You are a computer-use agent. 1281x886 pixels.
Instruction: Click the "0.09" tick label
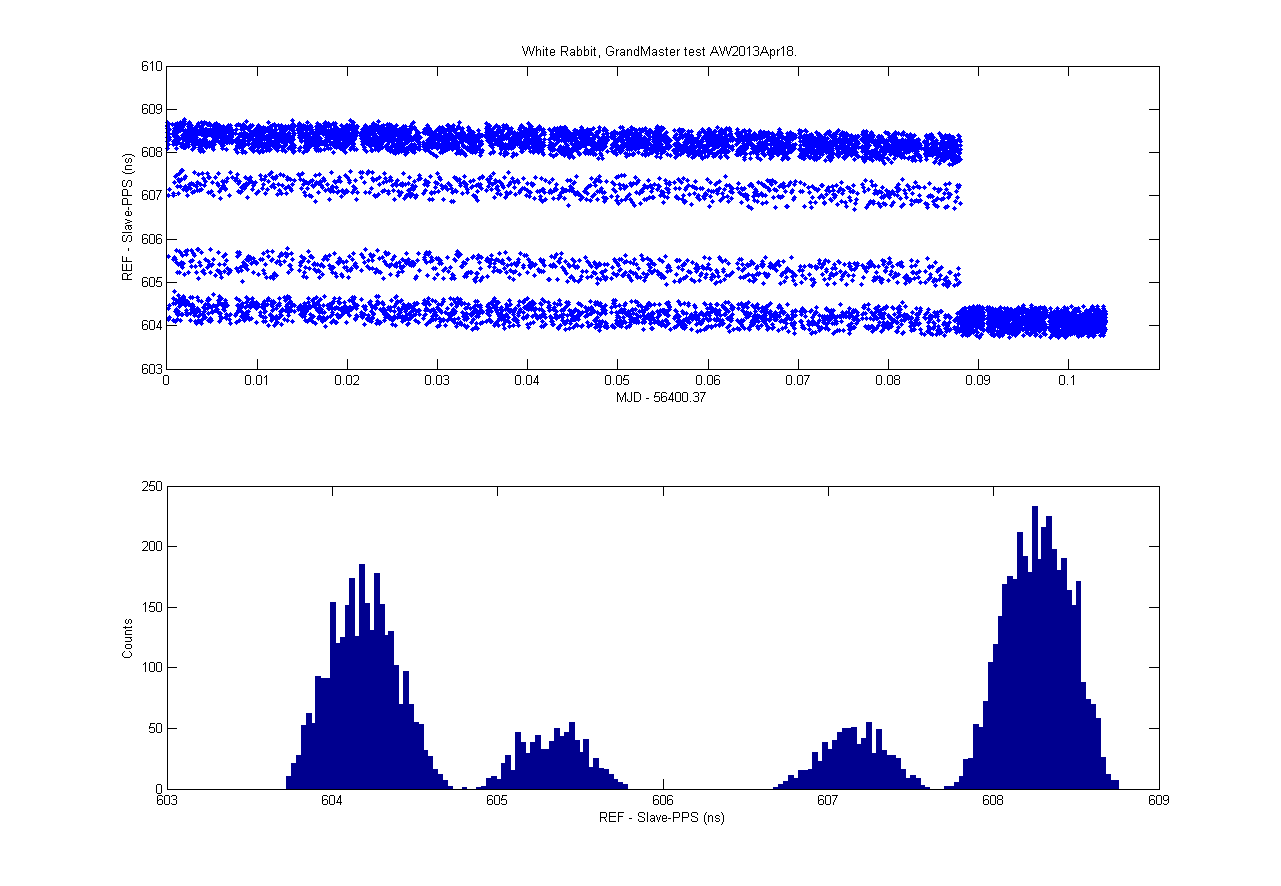pyautogui.click(x=978, y=381)
